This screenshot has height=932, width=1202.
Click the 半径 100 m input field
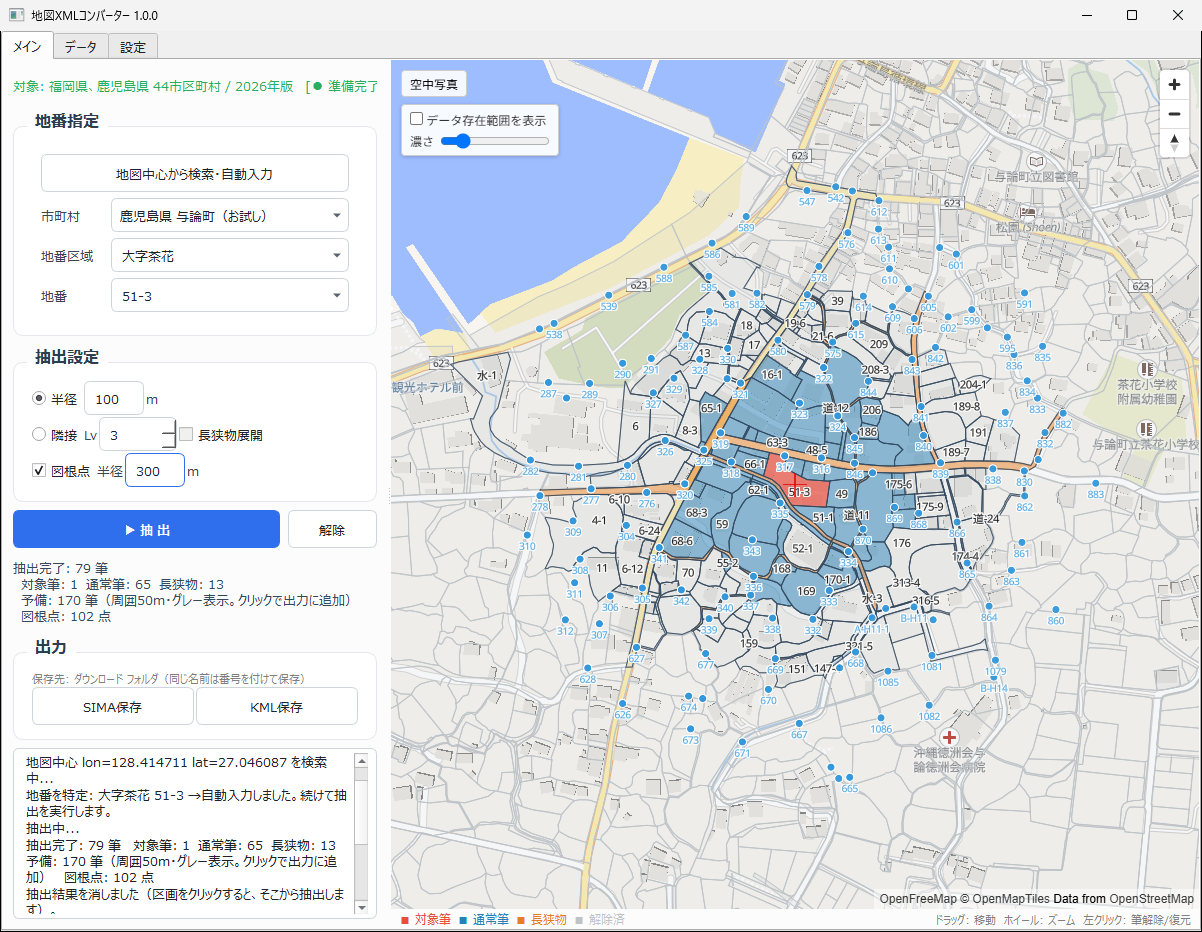(114, 399)
